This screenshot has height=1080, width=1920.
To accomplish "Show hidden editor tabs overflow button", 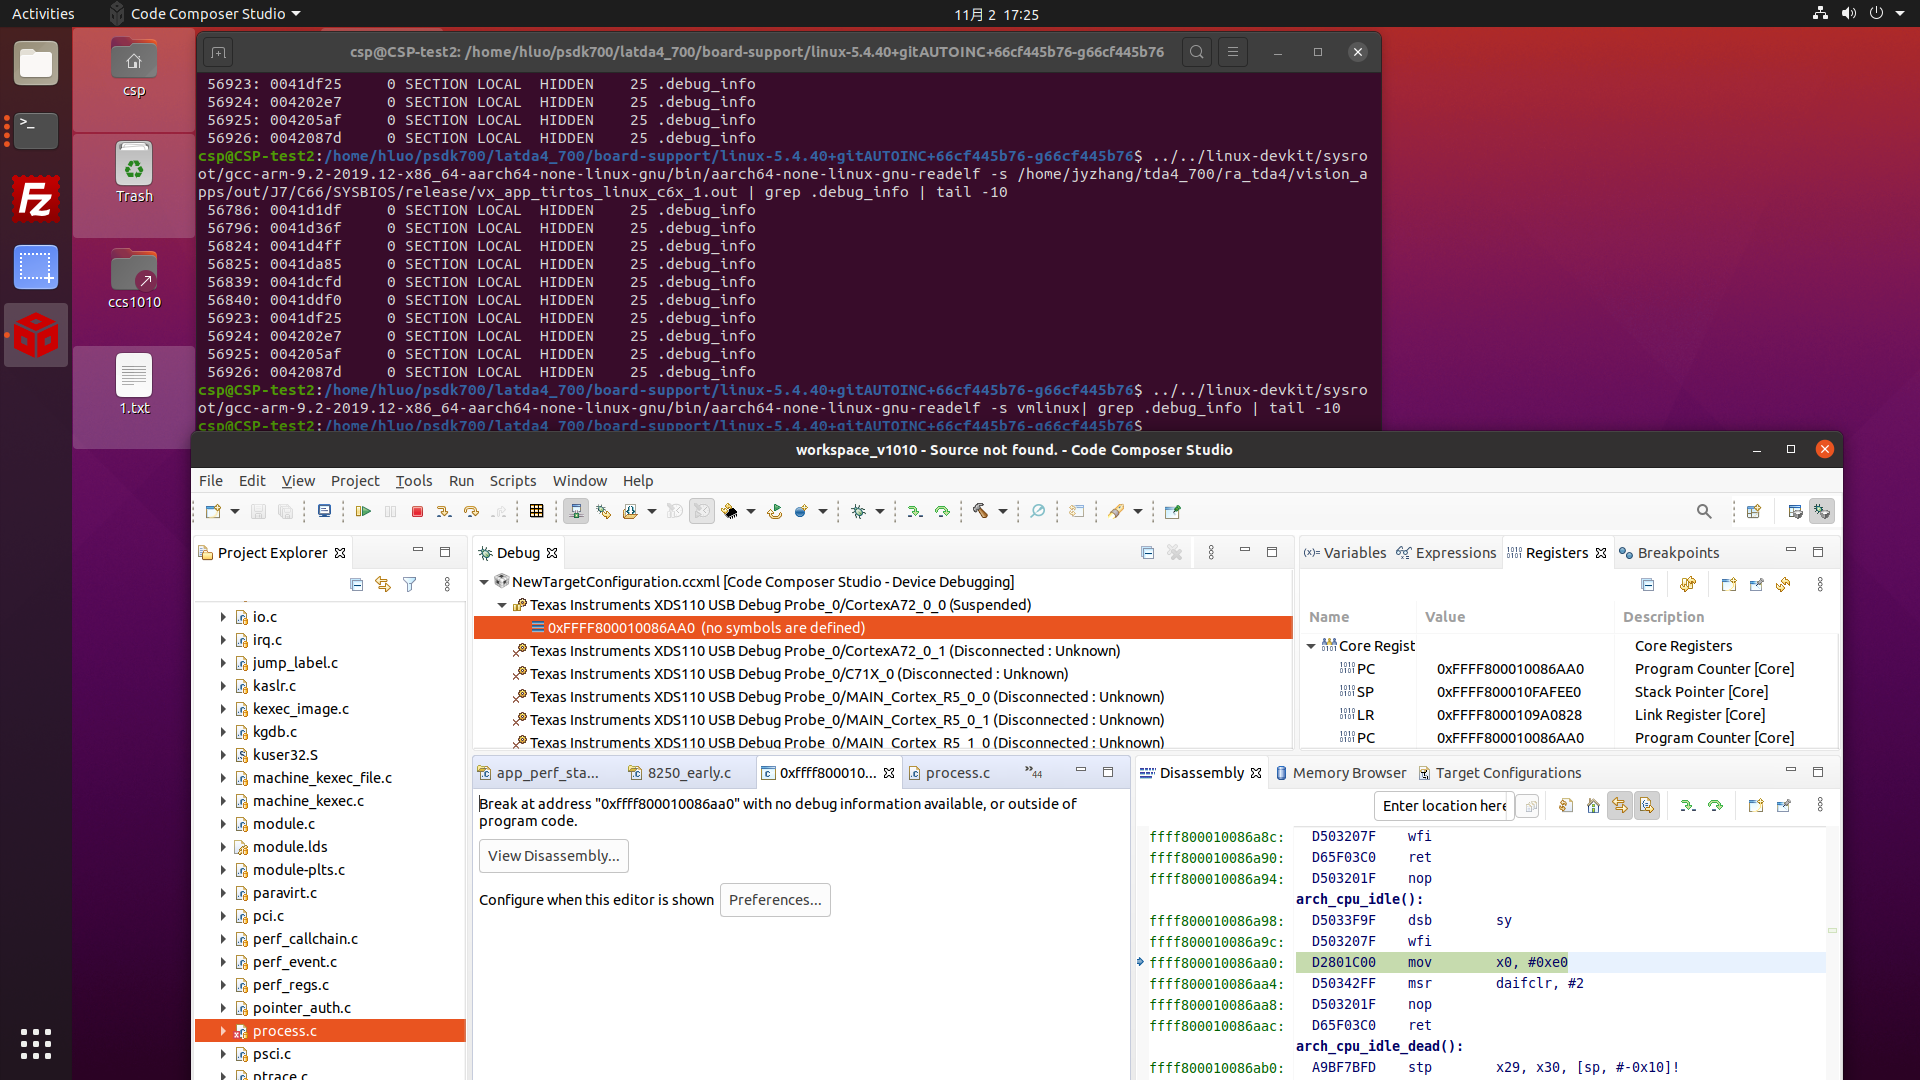I will point(1033,772).
